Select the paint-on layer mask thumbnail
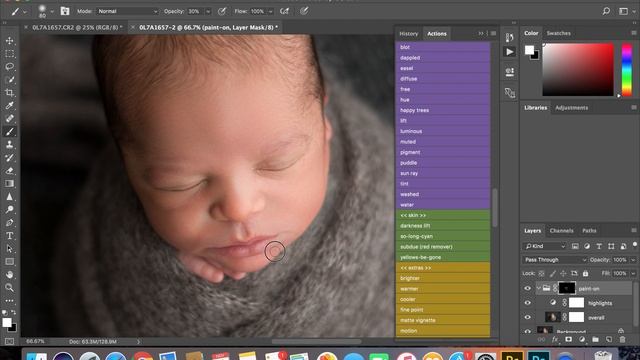640x360 pixels. 567,288
